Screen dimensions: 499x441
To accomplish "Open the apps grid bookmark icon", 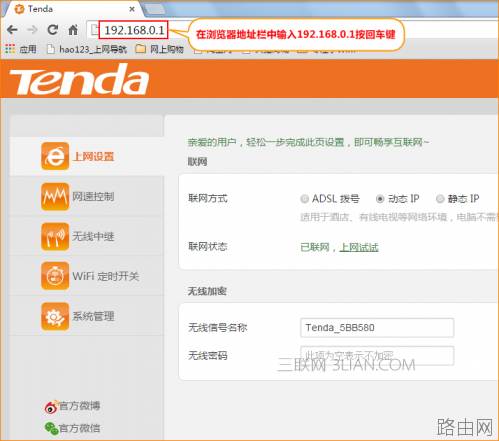I will pos(10,49).
